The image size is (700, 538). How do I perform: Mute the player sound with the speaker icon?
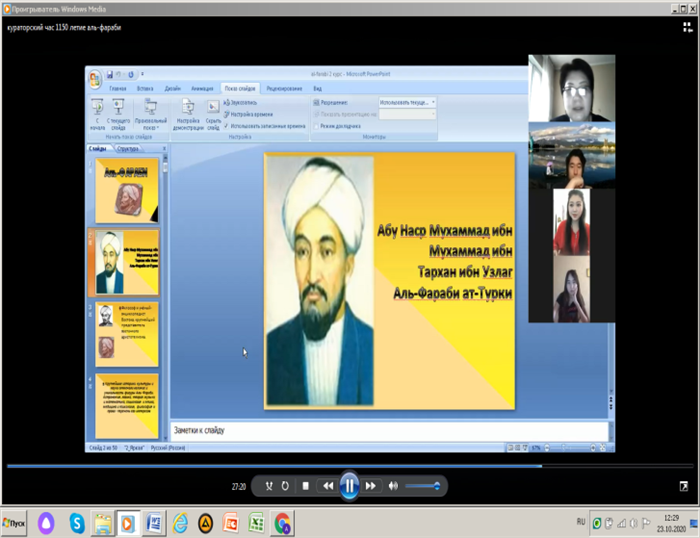pyautogui.click(x=393, y=486)
